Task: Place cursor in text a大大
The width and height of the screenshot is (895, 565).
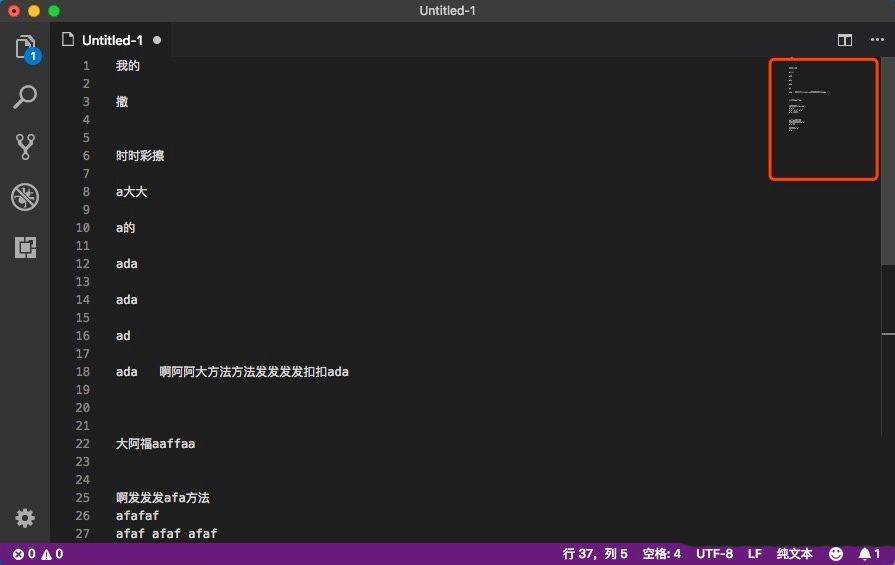Action: point(131,192)
